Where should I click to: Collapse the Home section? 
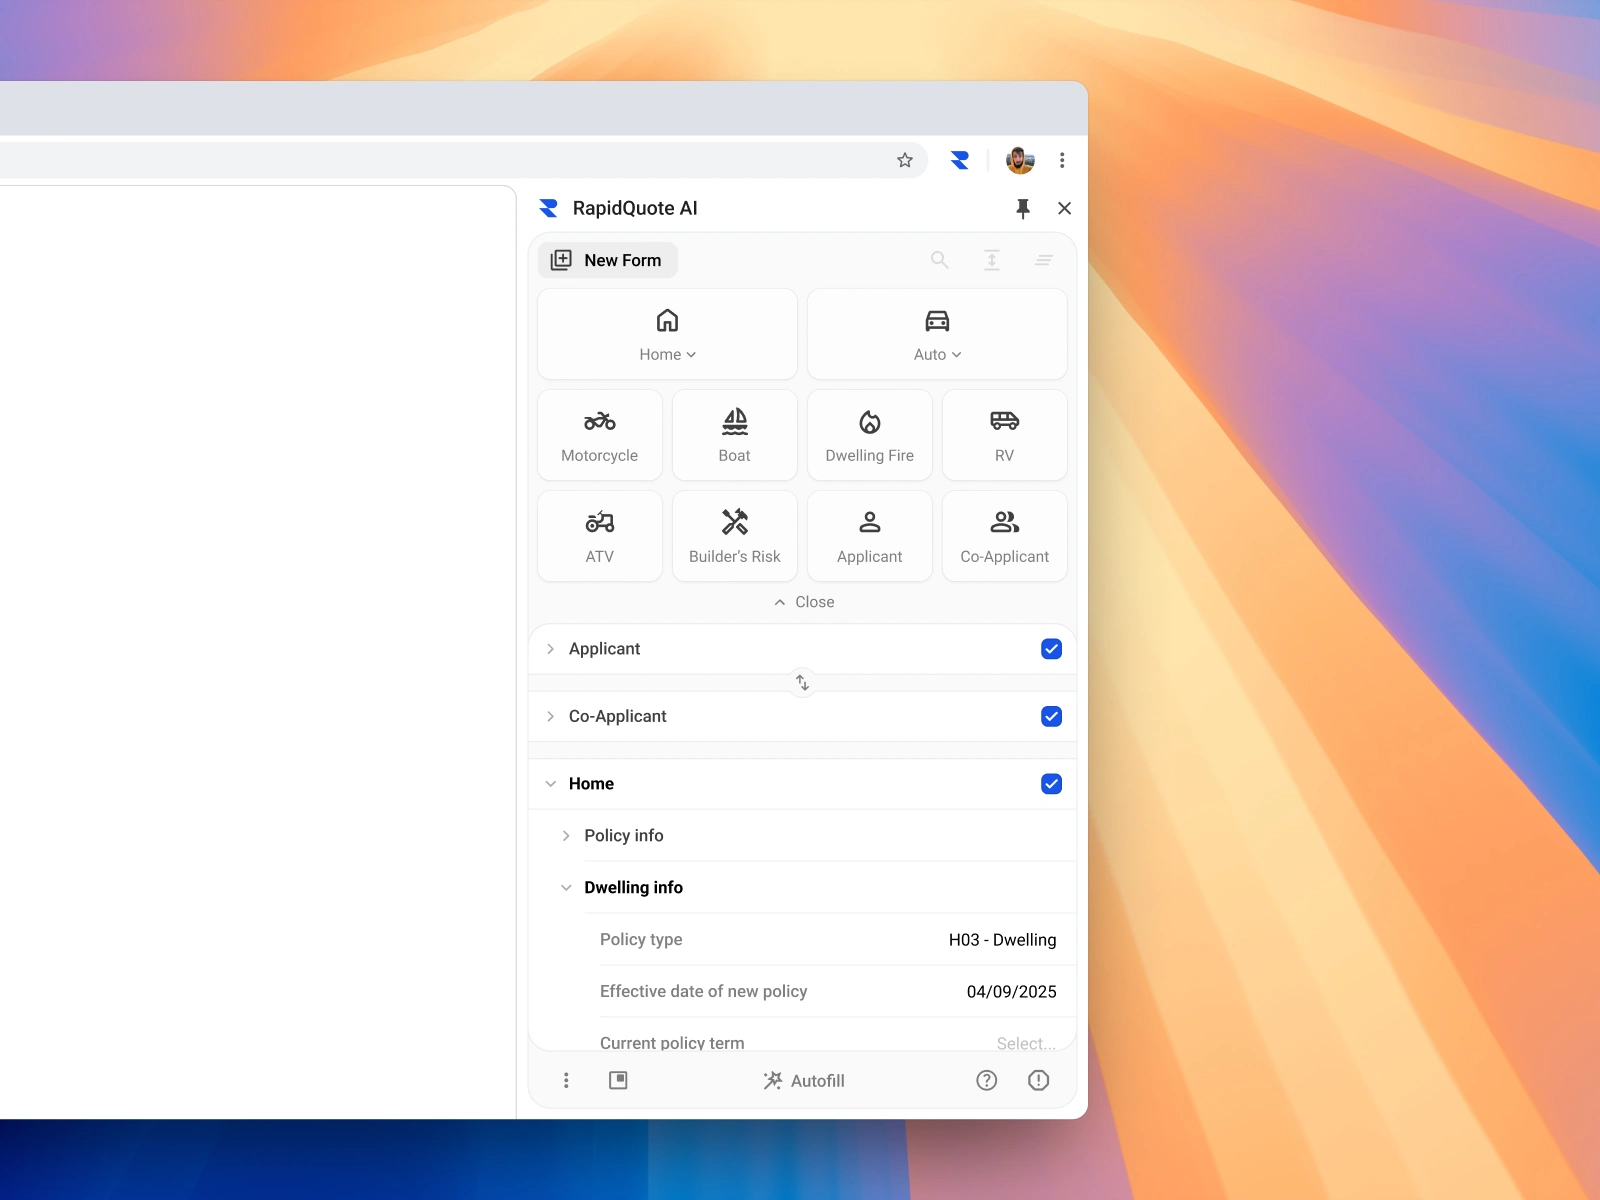point(551,784)
